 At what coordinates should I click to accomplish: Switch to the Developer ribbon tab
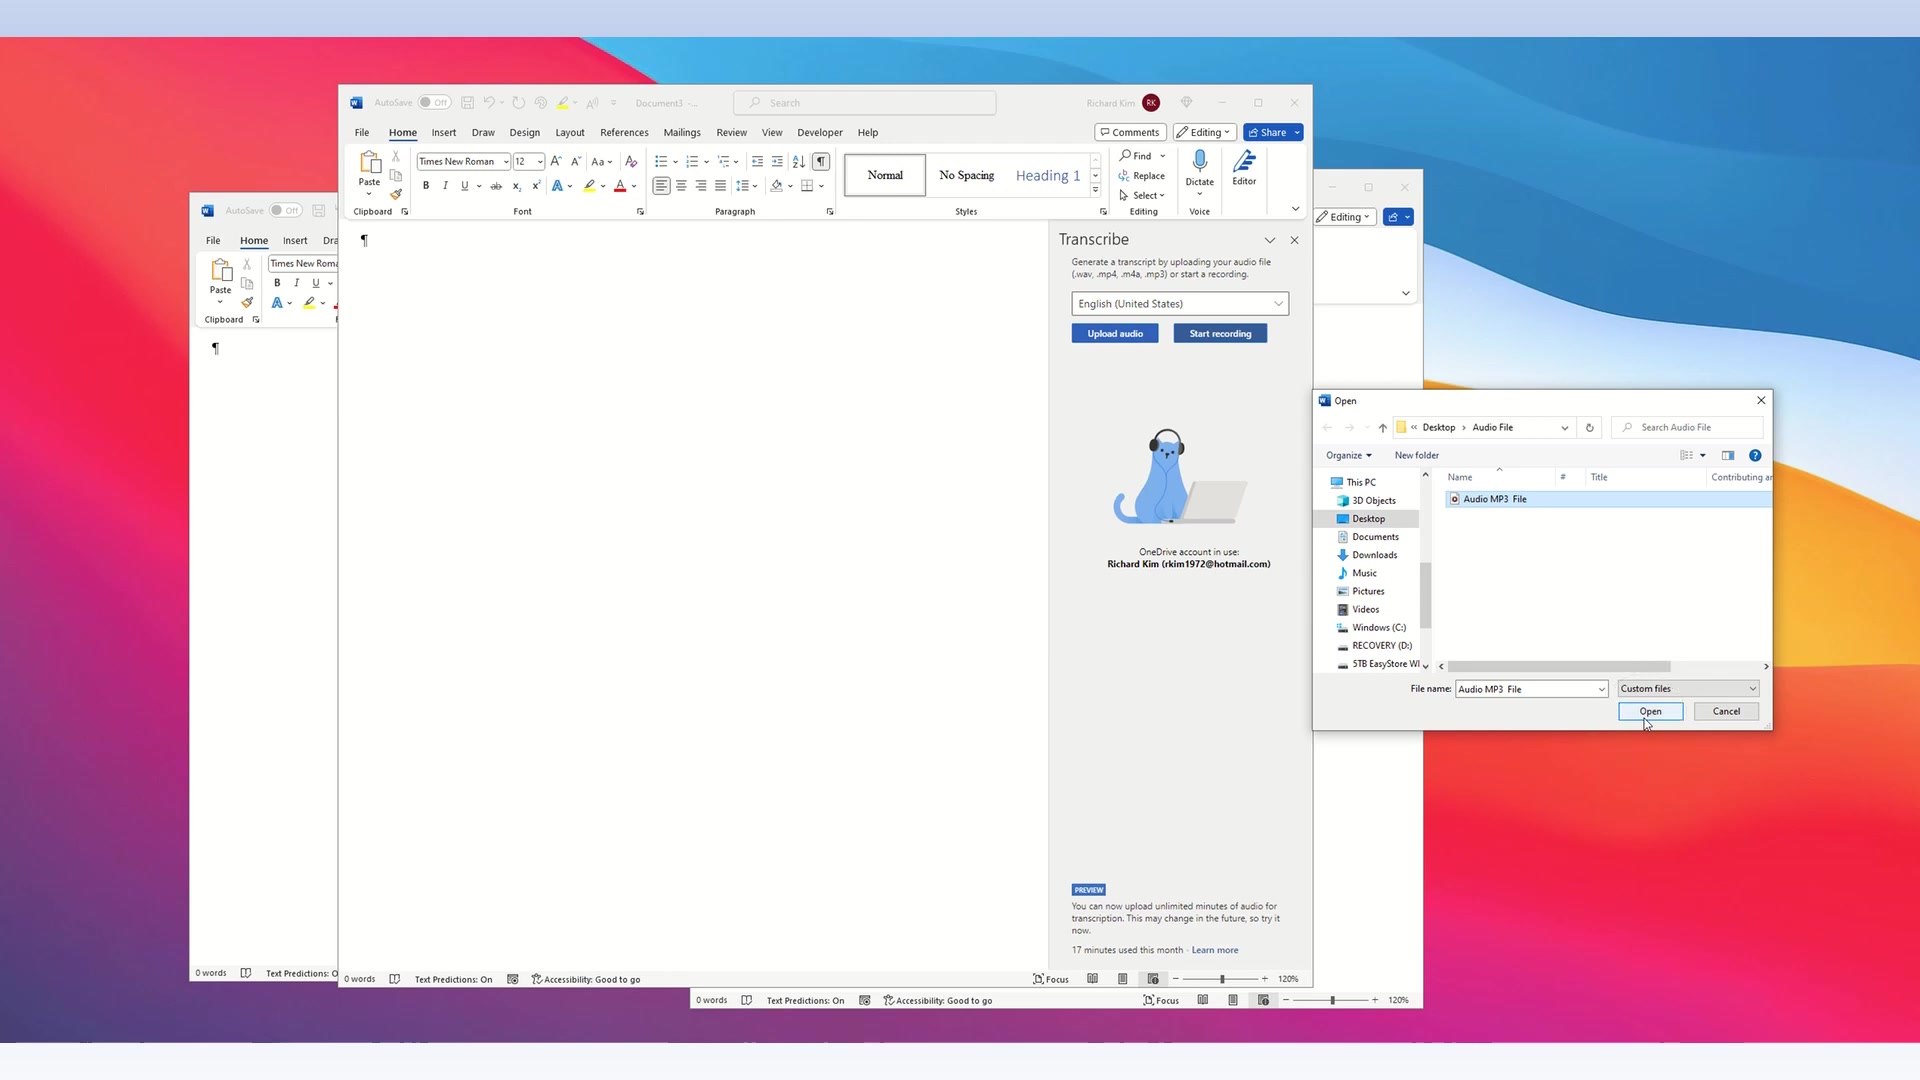click(820, 132)
